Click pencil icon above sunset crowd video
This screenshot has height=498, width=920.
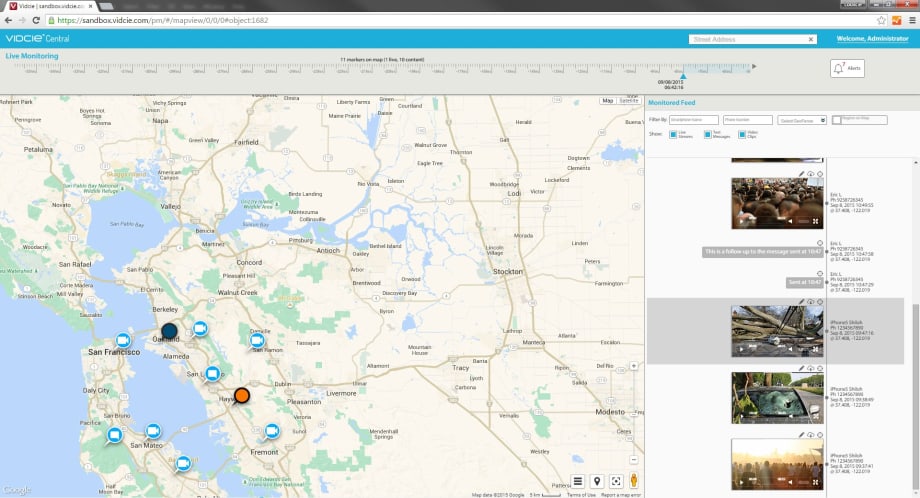[801, 435]
